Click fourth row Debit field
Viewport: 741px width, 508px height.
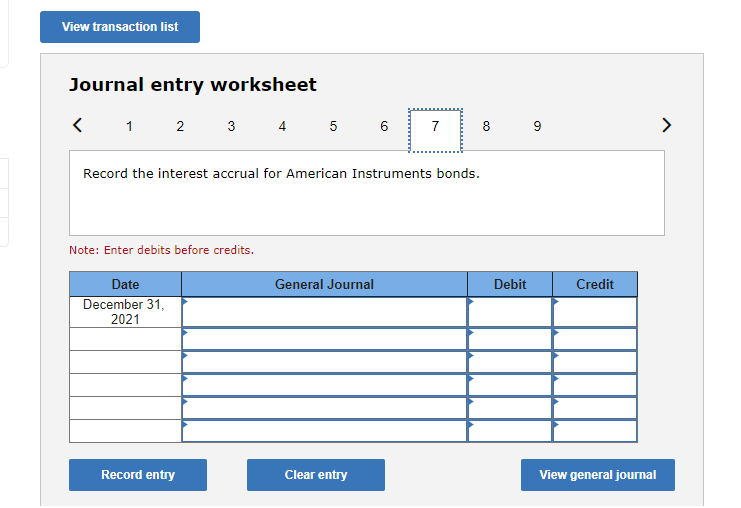[510, 385]
